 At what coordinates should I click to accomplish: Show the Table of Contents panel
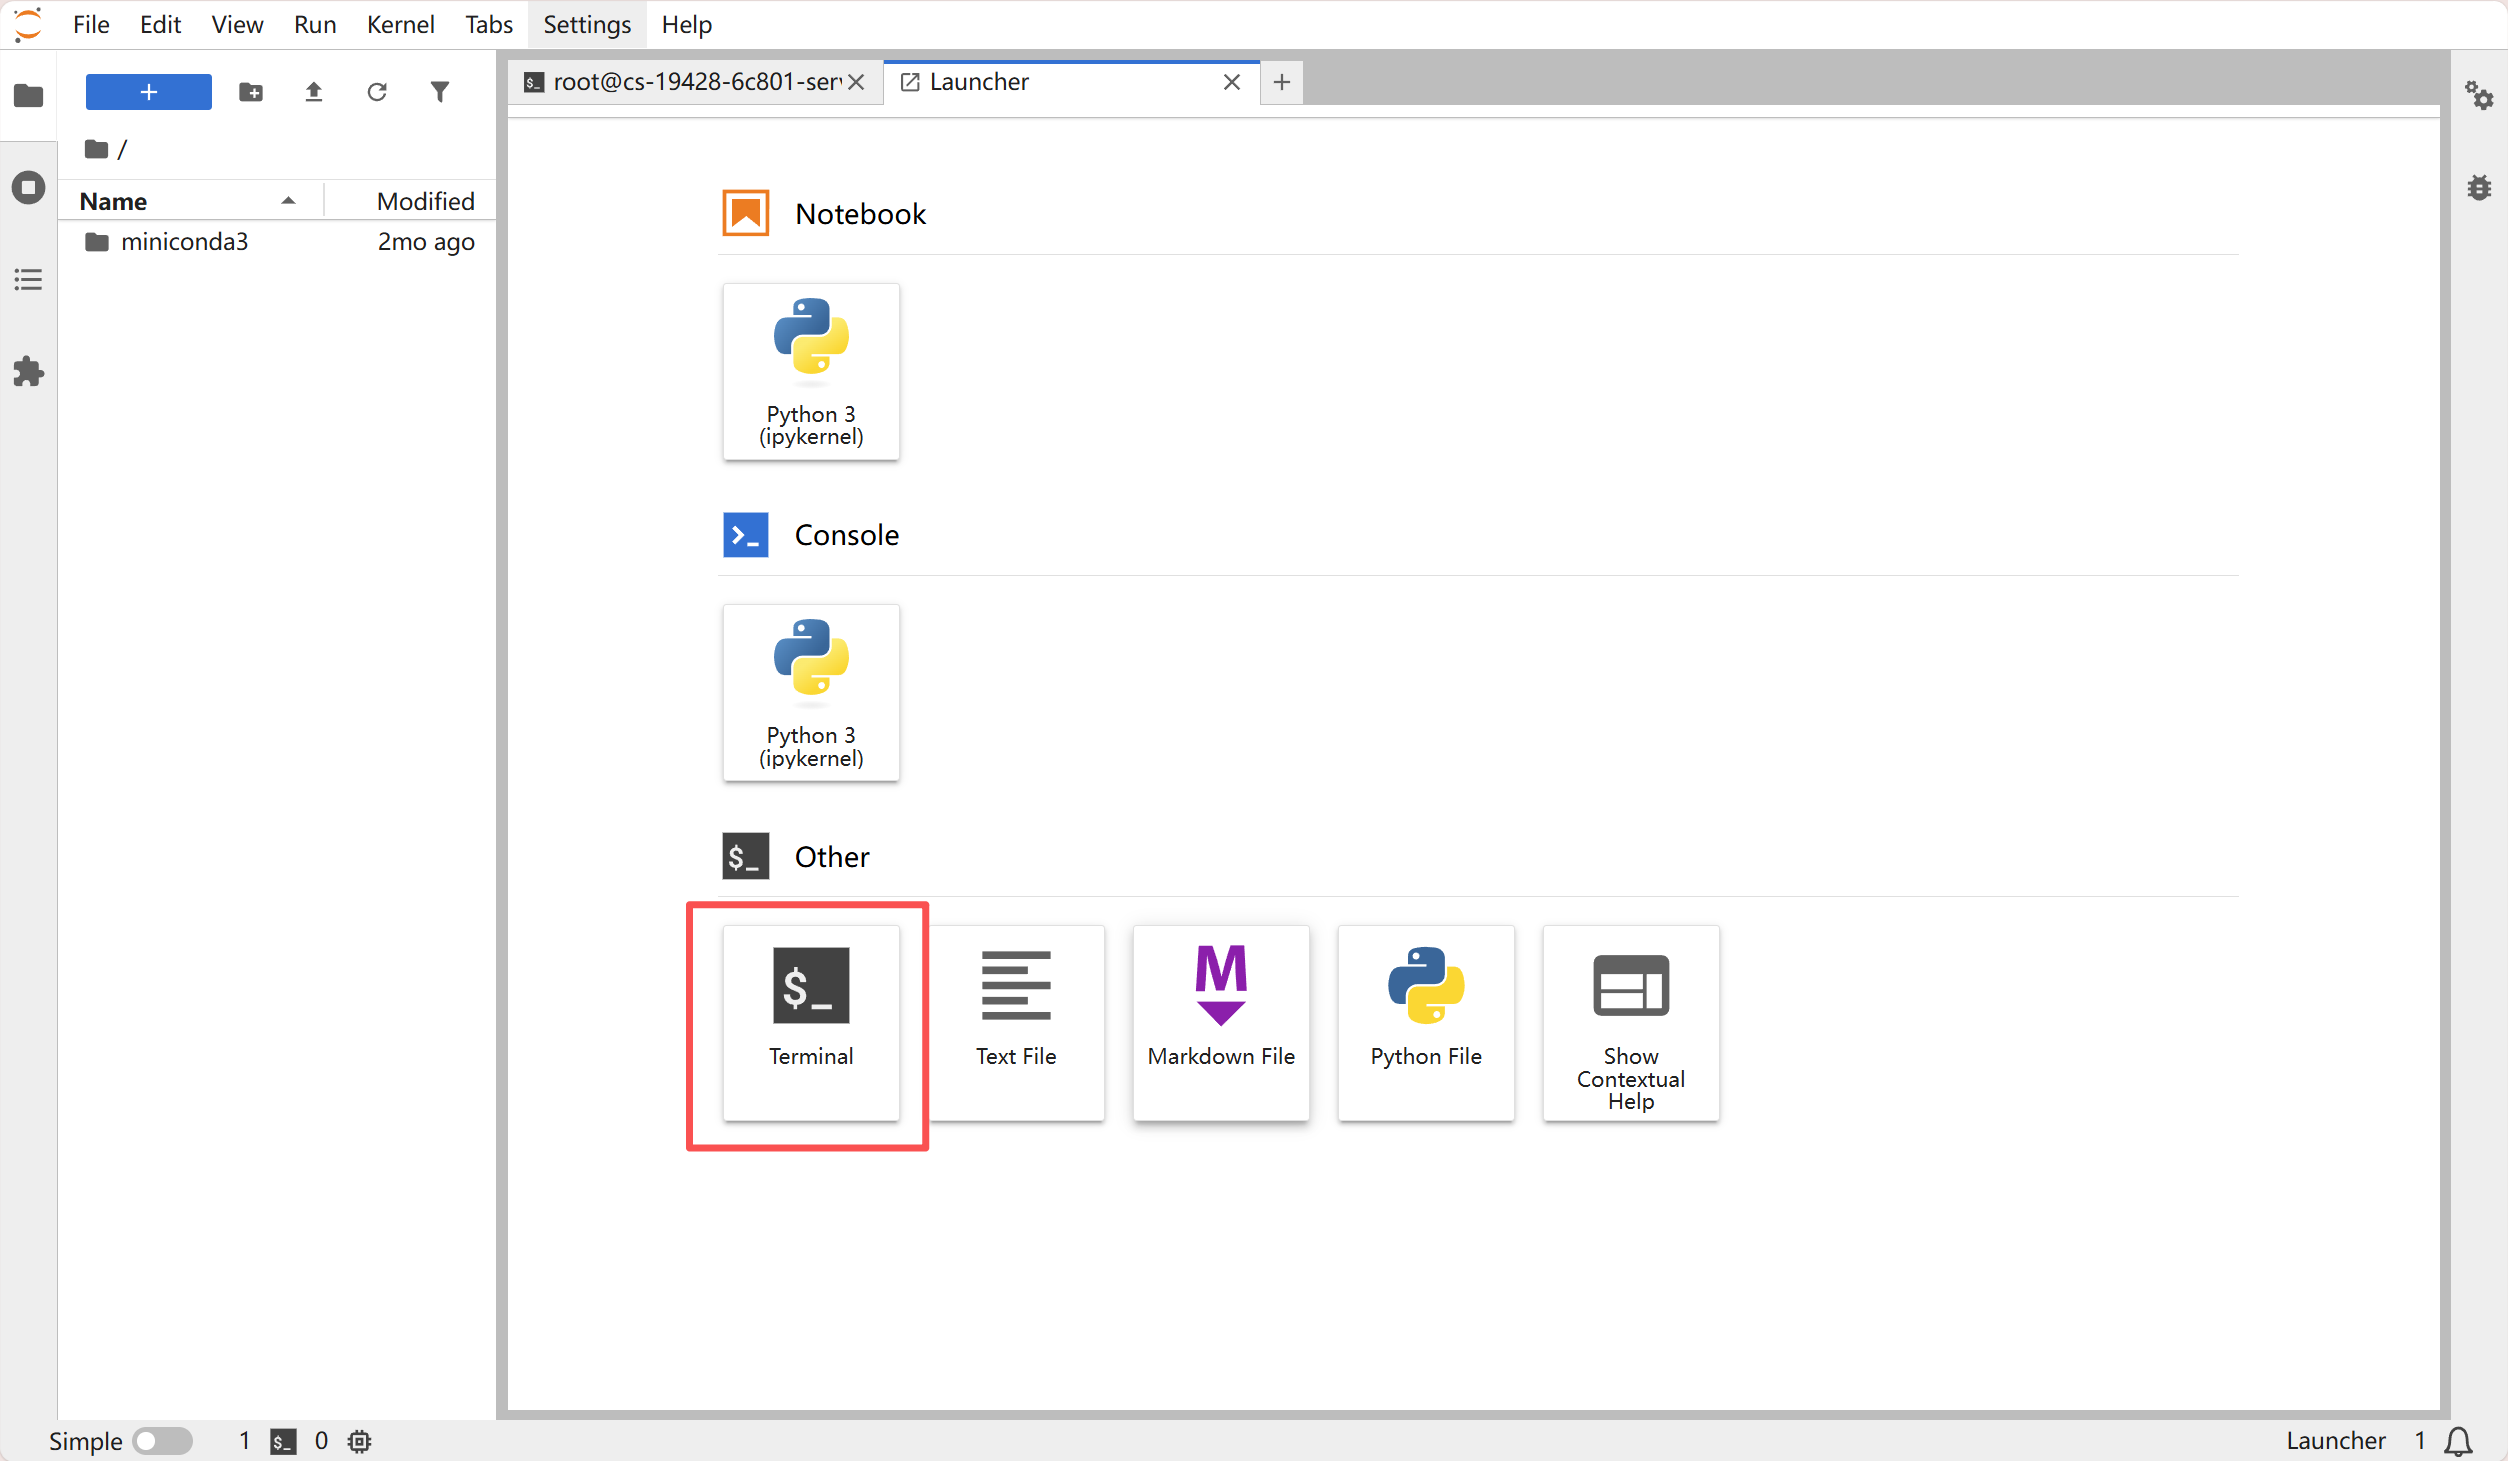(28, 279)
